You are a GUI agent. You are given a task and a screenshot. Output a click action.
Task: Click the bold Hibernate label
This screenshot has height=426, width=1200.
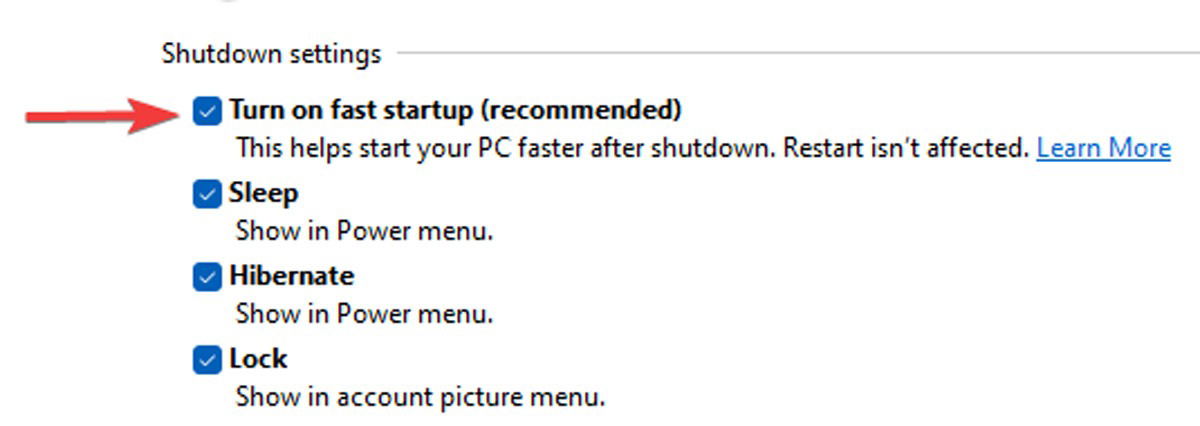click(292, 275)
